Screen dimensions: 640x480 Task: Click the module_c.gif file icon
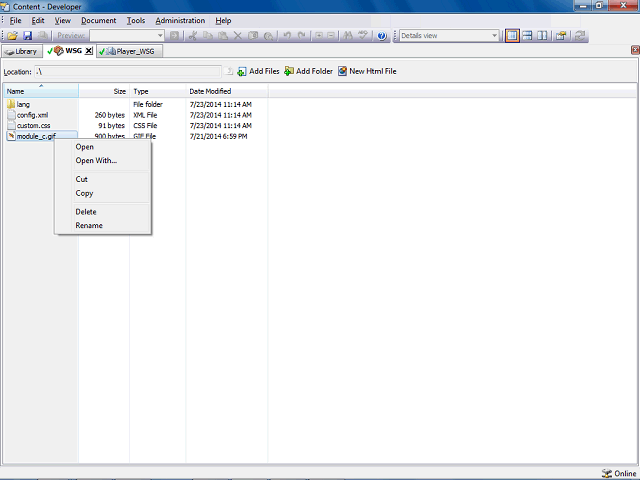click(11, 136)
